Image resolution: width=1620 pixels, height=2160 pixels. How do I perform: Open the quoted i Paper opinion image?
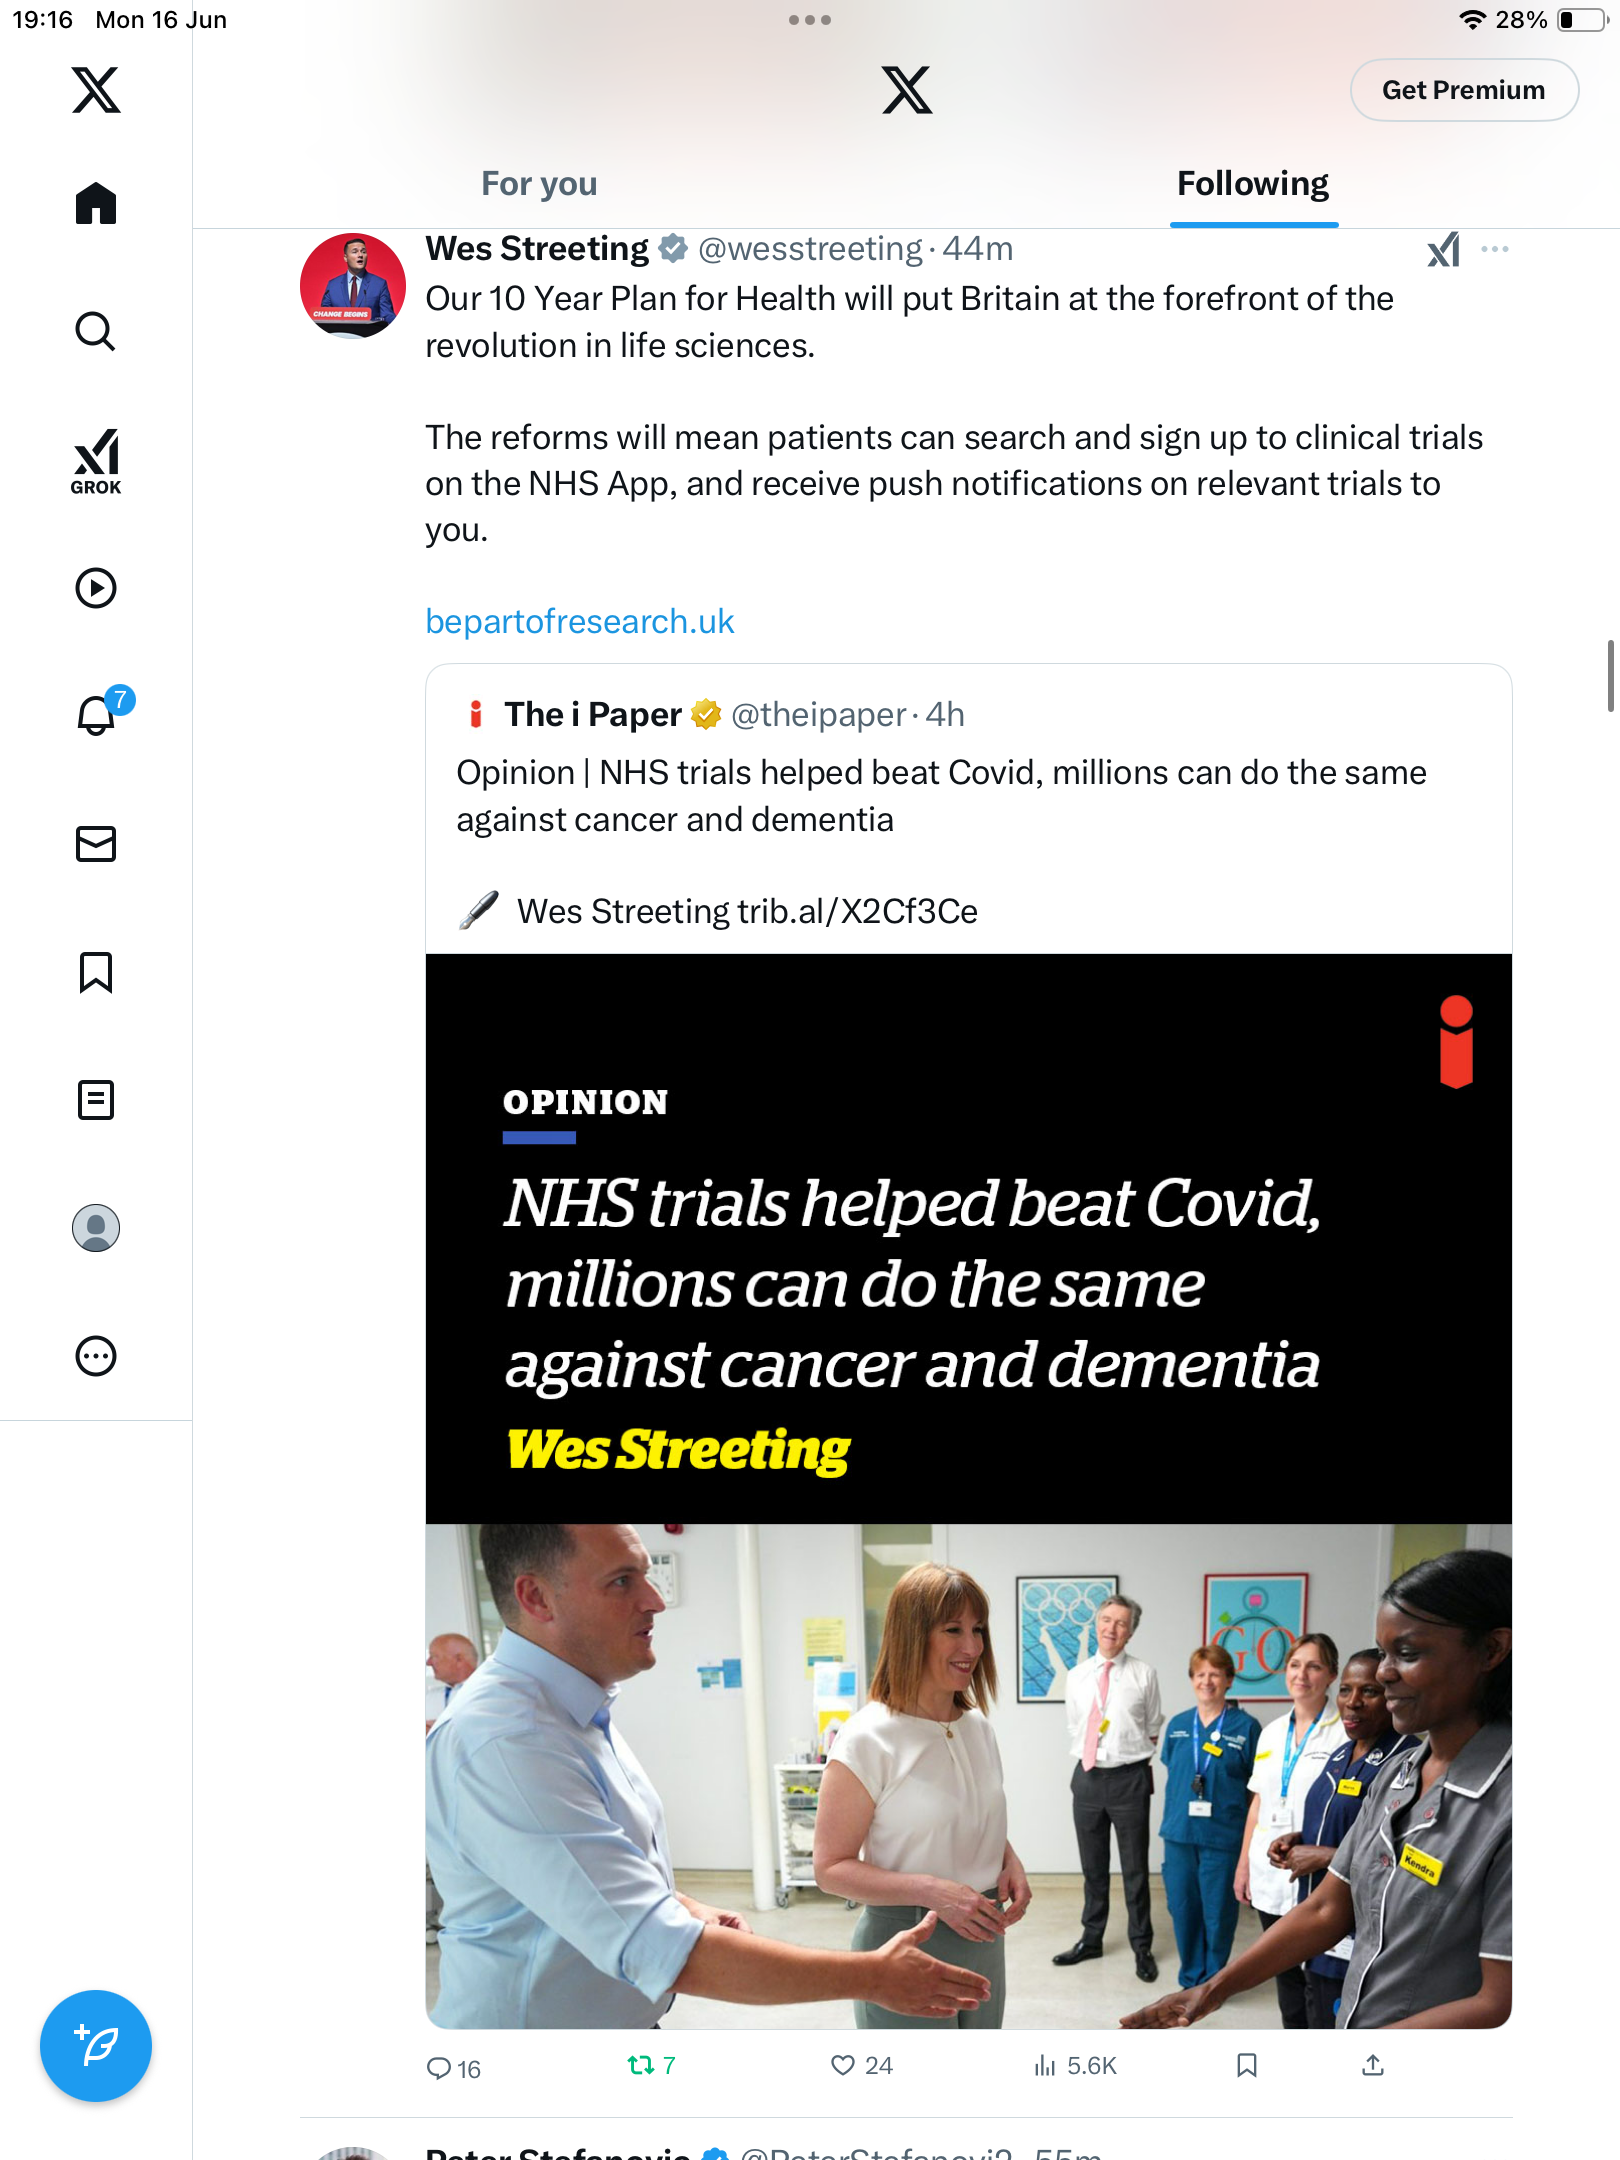(968, 1490)
